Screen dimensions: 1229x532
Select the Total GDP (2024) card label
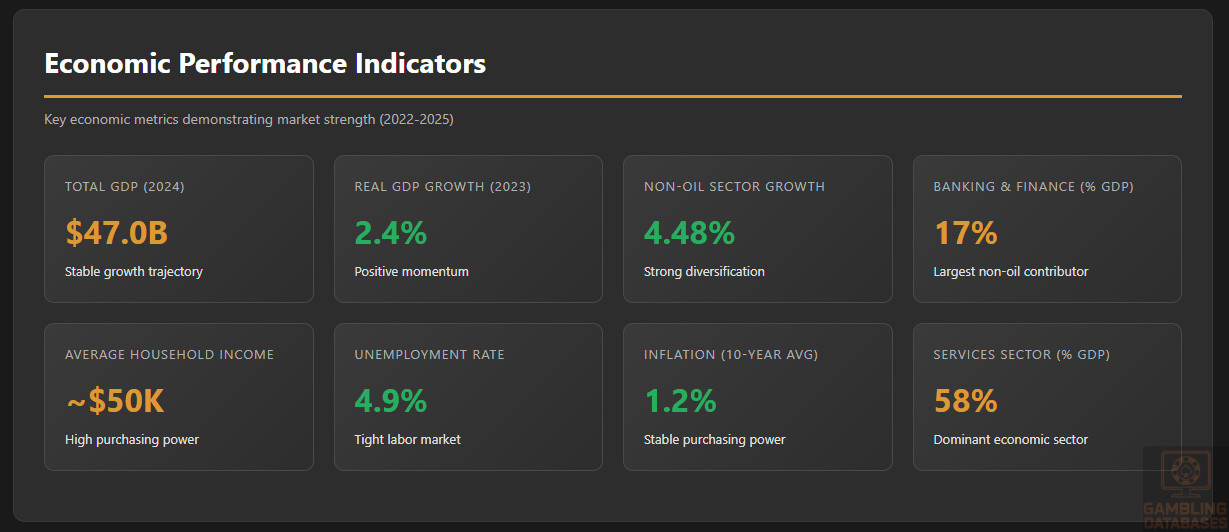(125, 187)
